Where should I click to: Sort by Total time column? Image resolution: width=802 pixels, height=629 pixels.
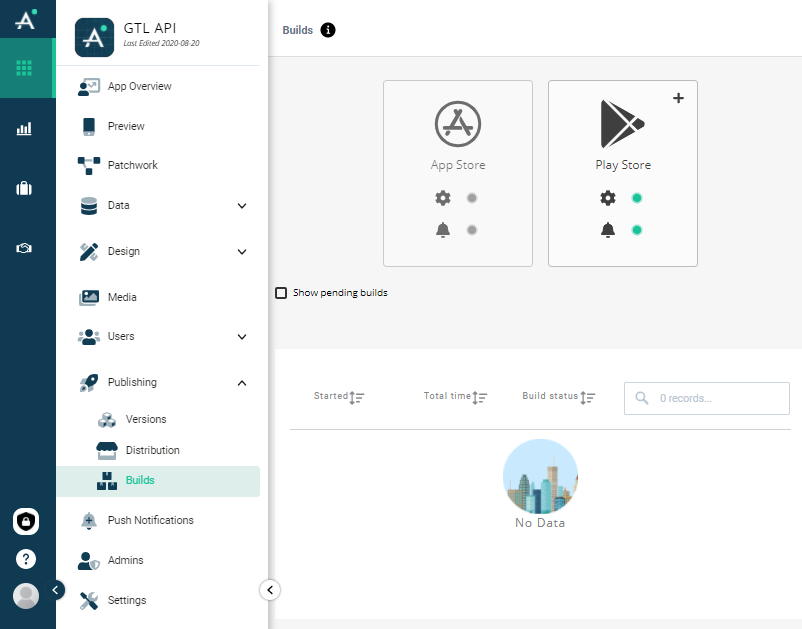(x=455, y=397)
